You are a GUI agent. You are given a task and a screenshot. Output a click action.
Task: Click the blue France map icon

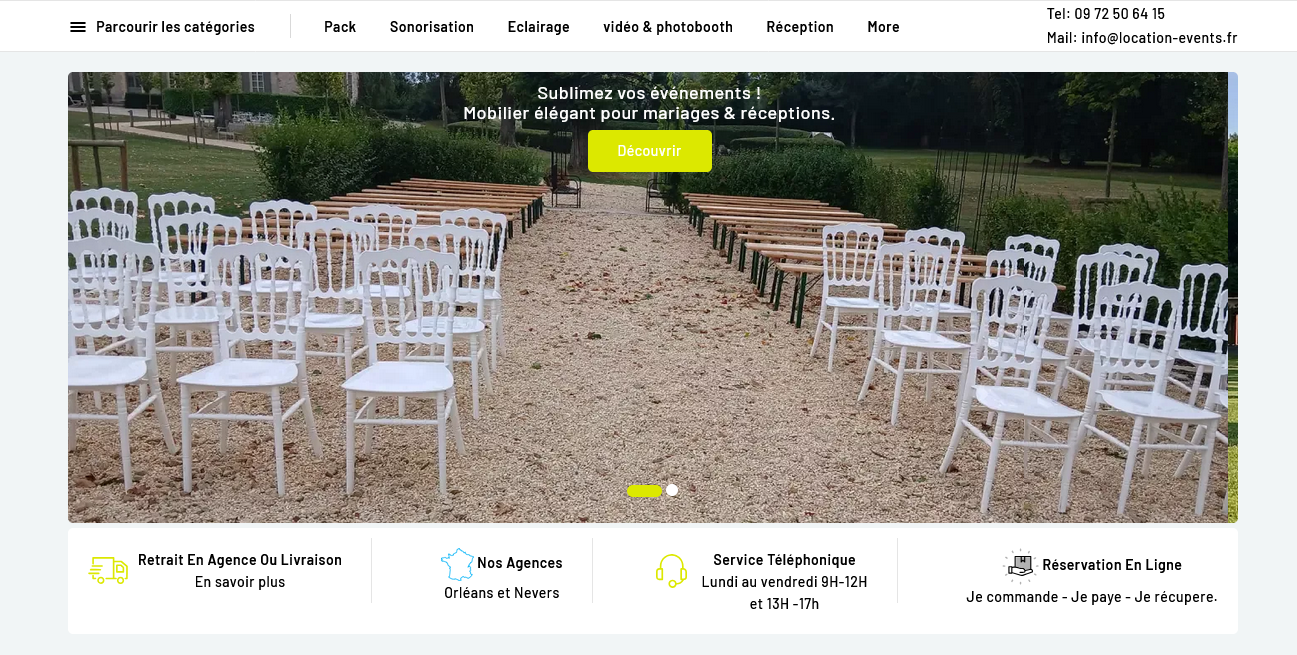pyautogui.click(x=458, y=564)
